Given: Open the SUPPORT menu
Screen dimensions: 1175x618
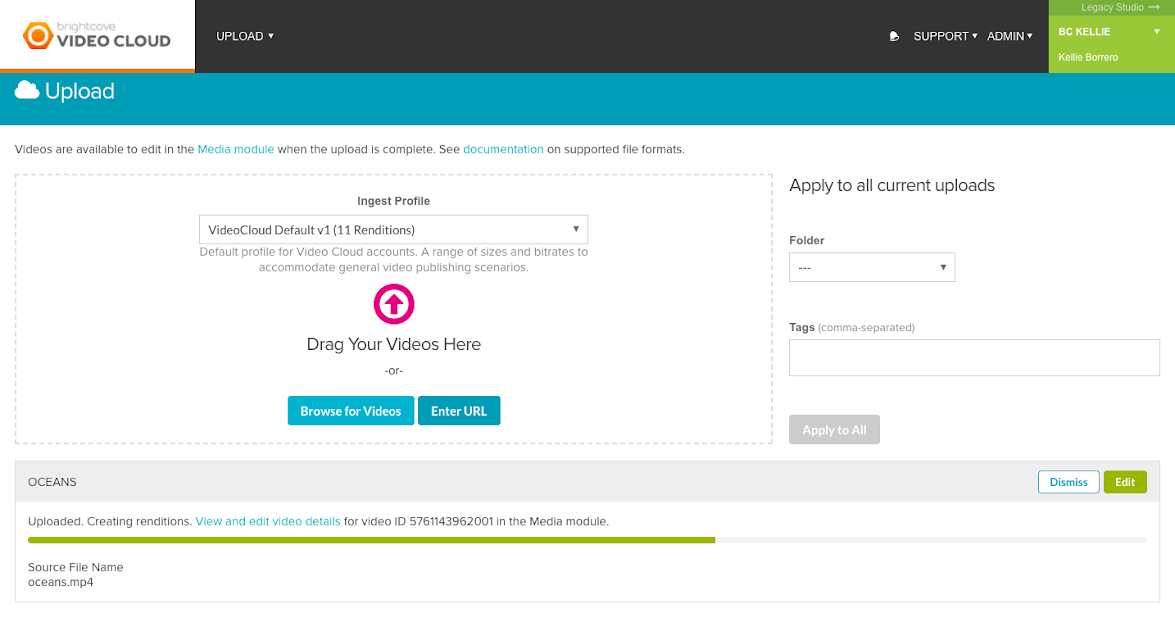Looking at the screenshot, I should [945, 36].
